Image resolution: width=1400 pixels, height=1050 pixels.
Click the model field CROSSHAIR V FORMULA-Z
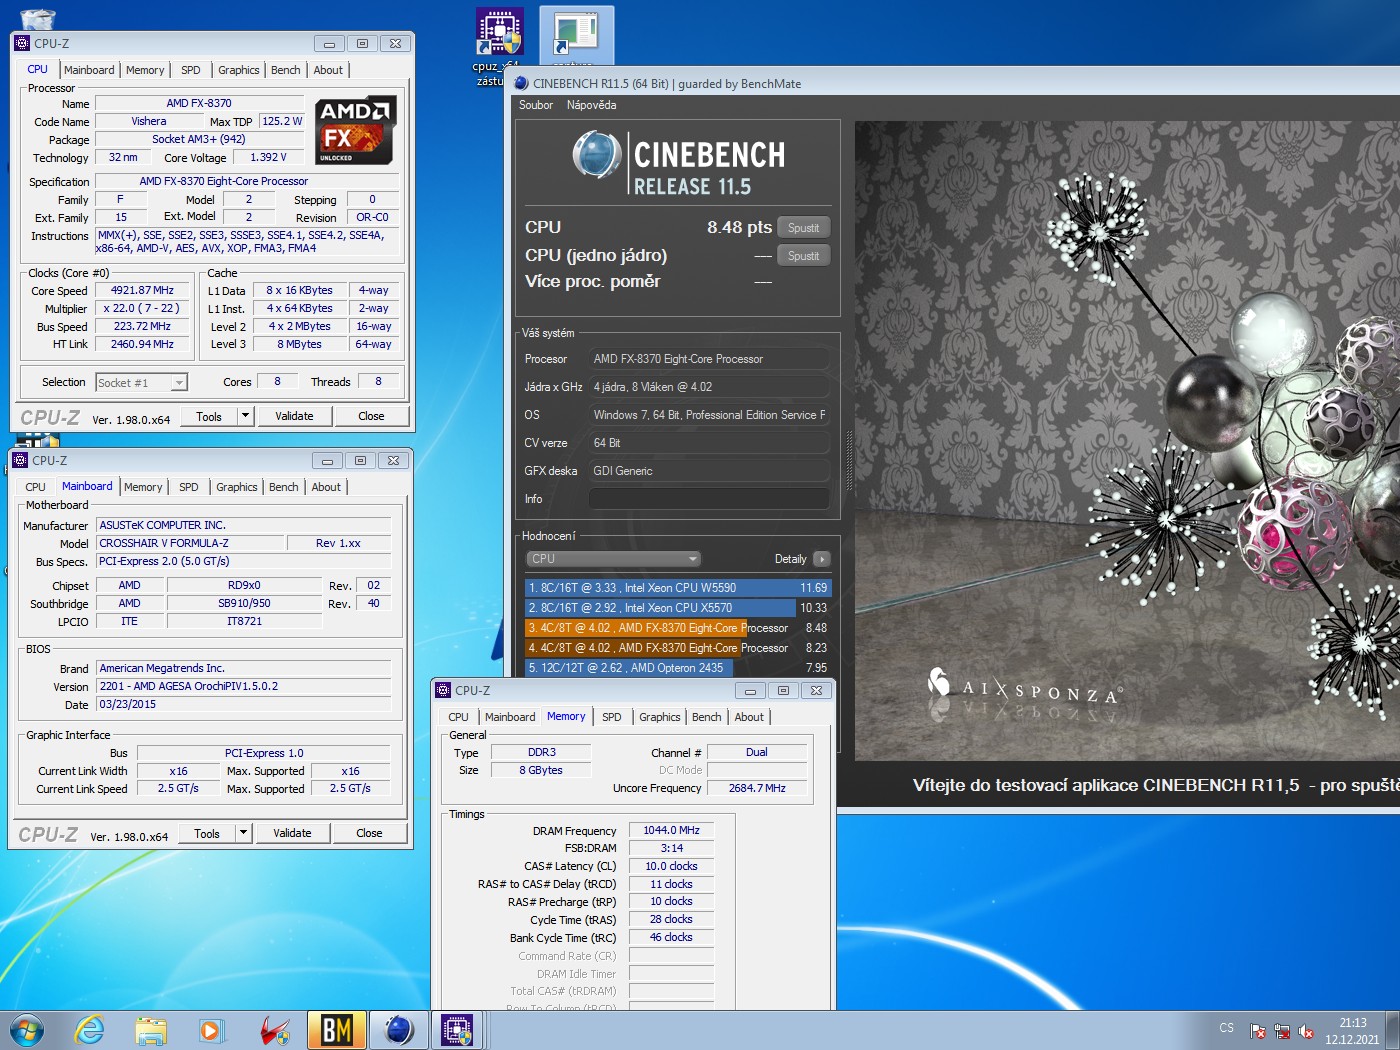point(190,543)
